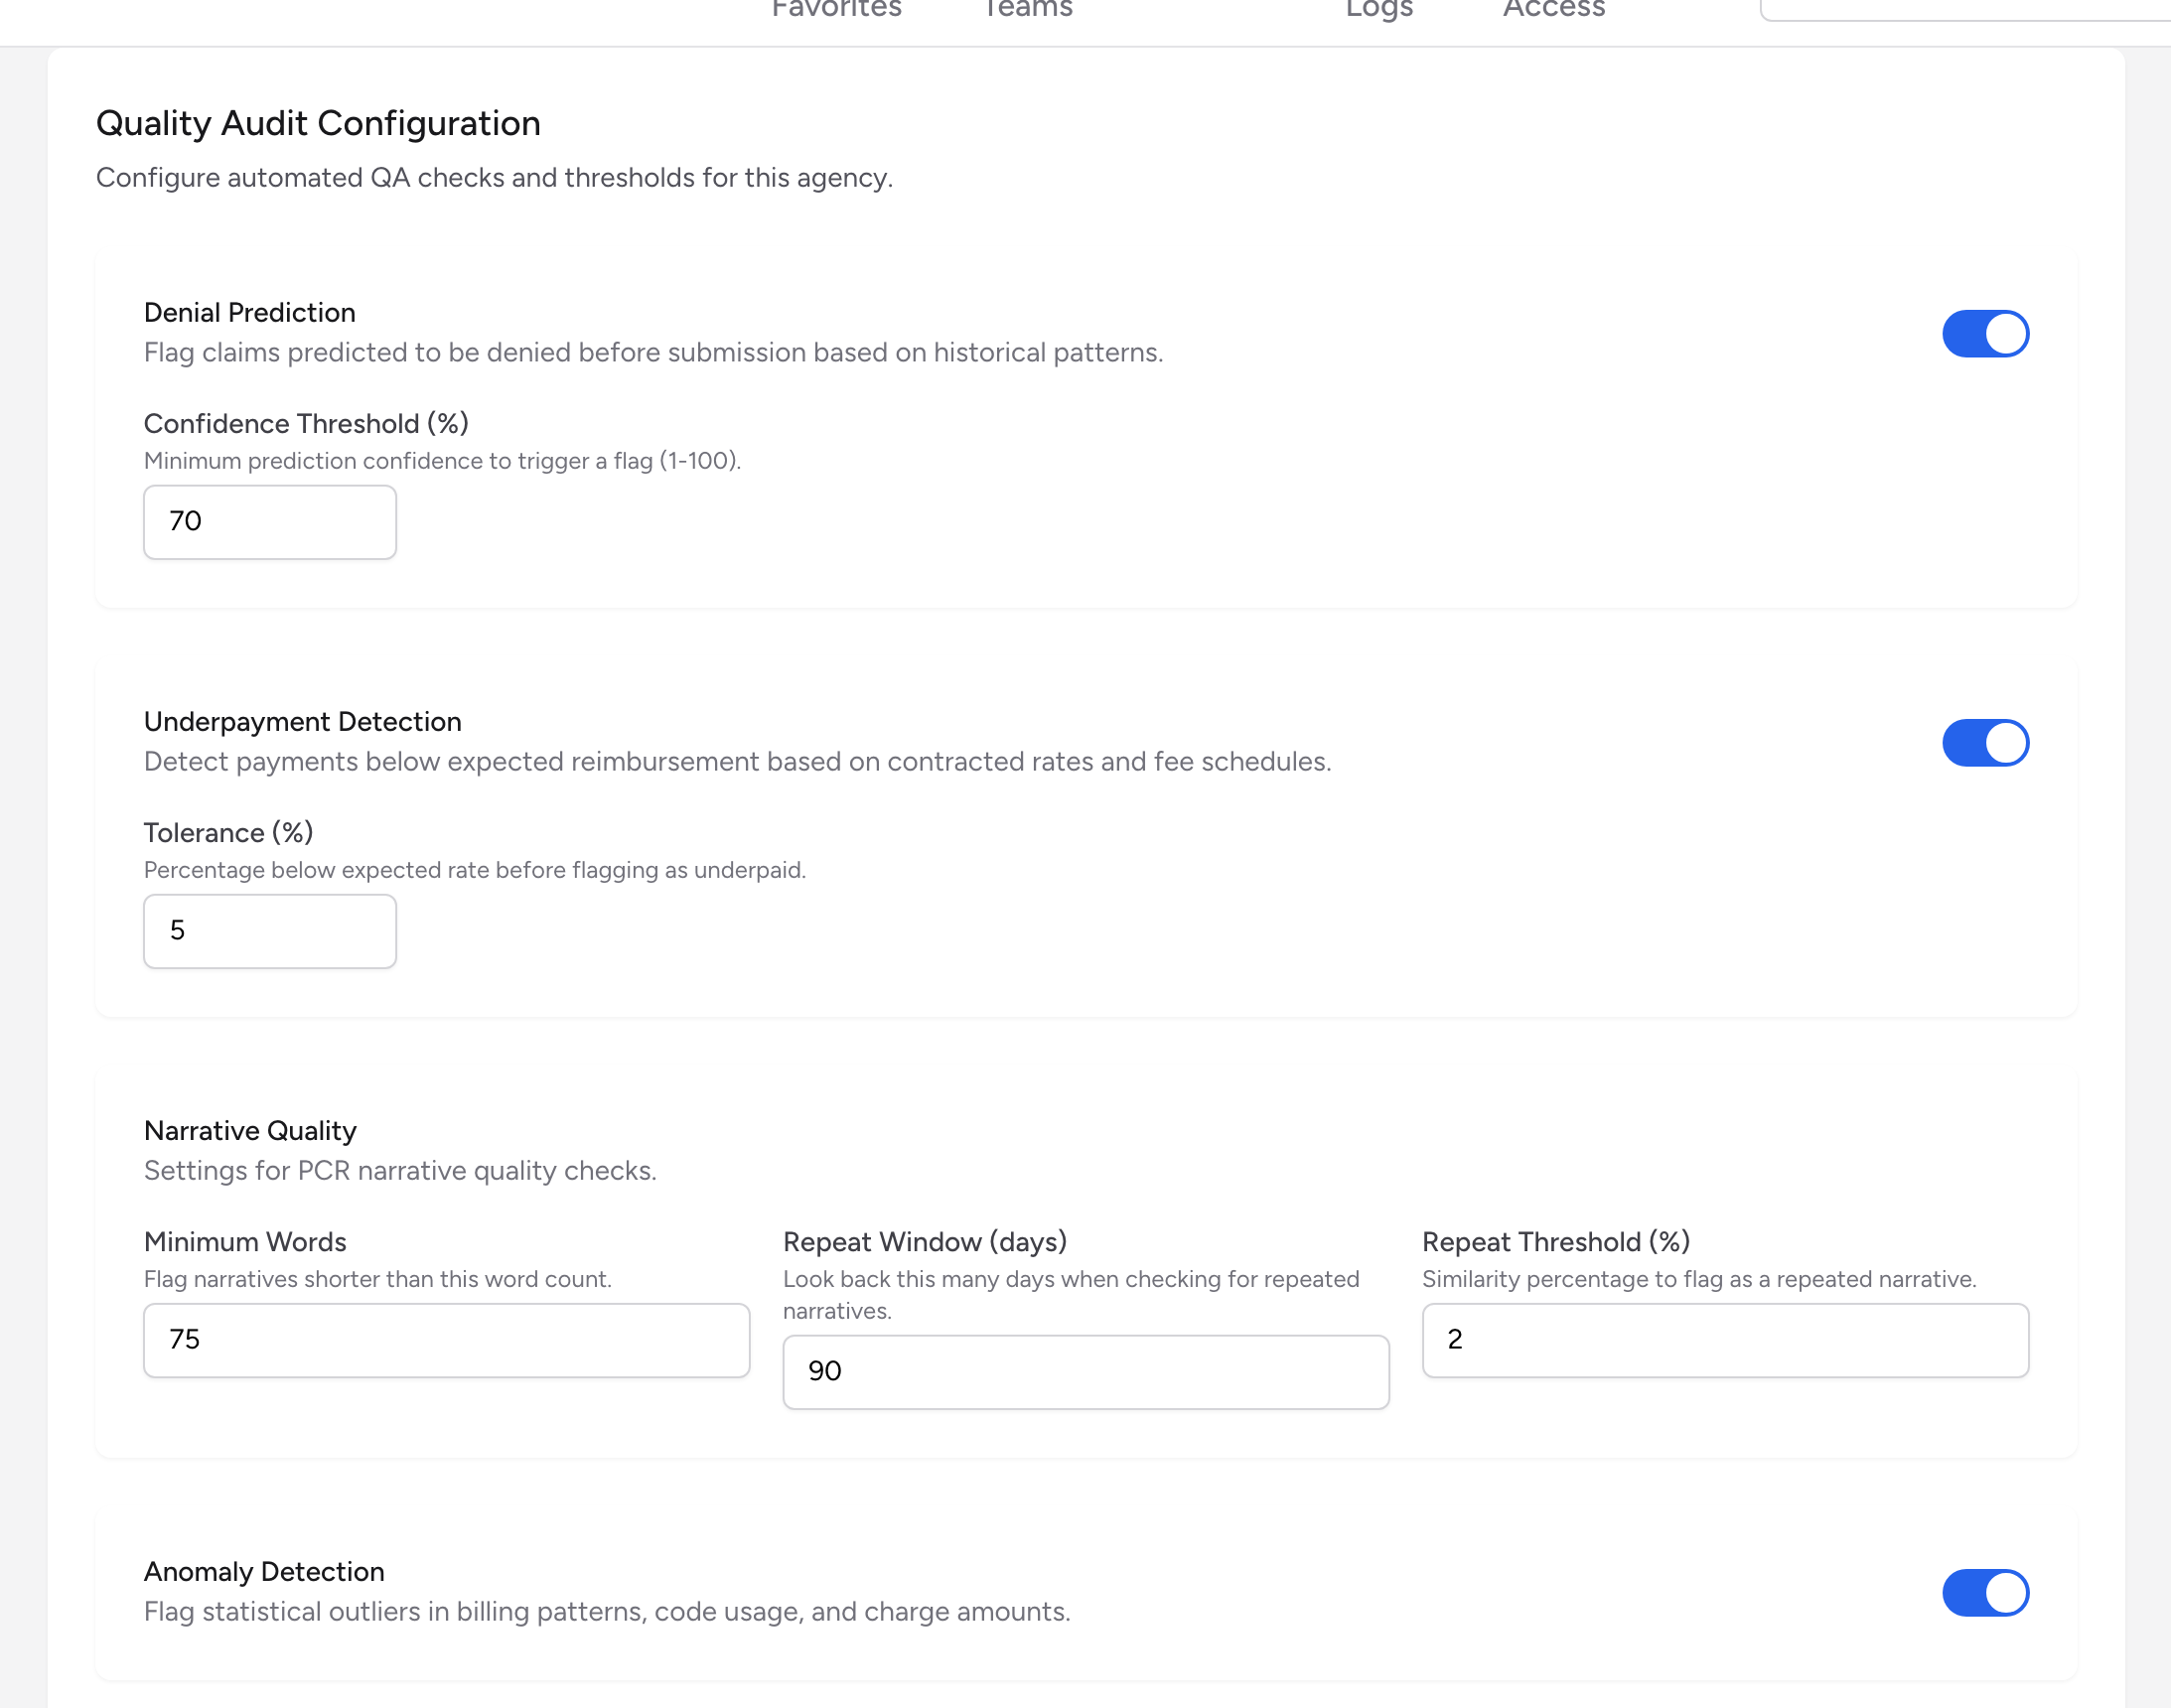
Task: Click 'Settings for PCR narrative quality checks.' text
Action: pos(400,1170)
